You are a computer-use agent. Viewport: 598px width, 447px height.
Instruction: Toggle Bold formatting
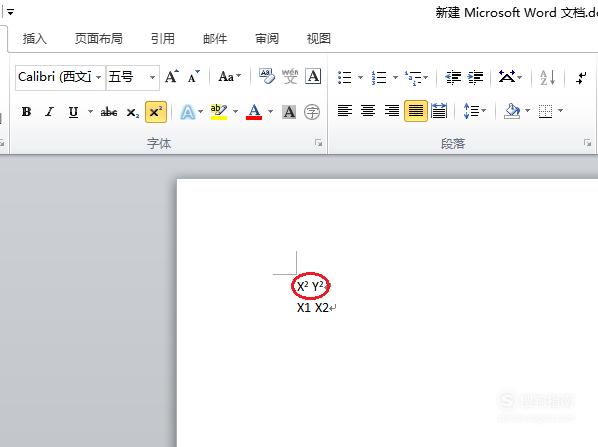coord(26,112)
